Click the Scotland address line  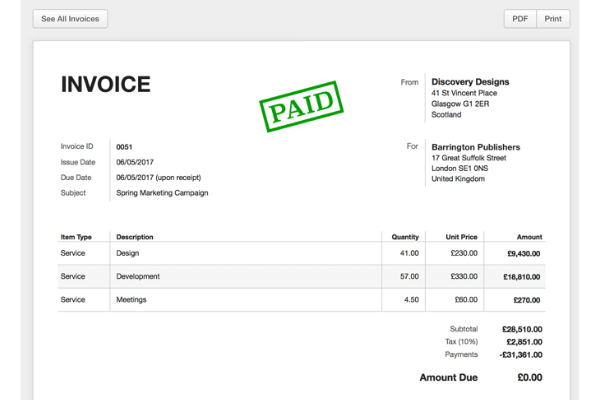446,114
